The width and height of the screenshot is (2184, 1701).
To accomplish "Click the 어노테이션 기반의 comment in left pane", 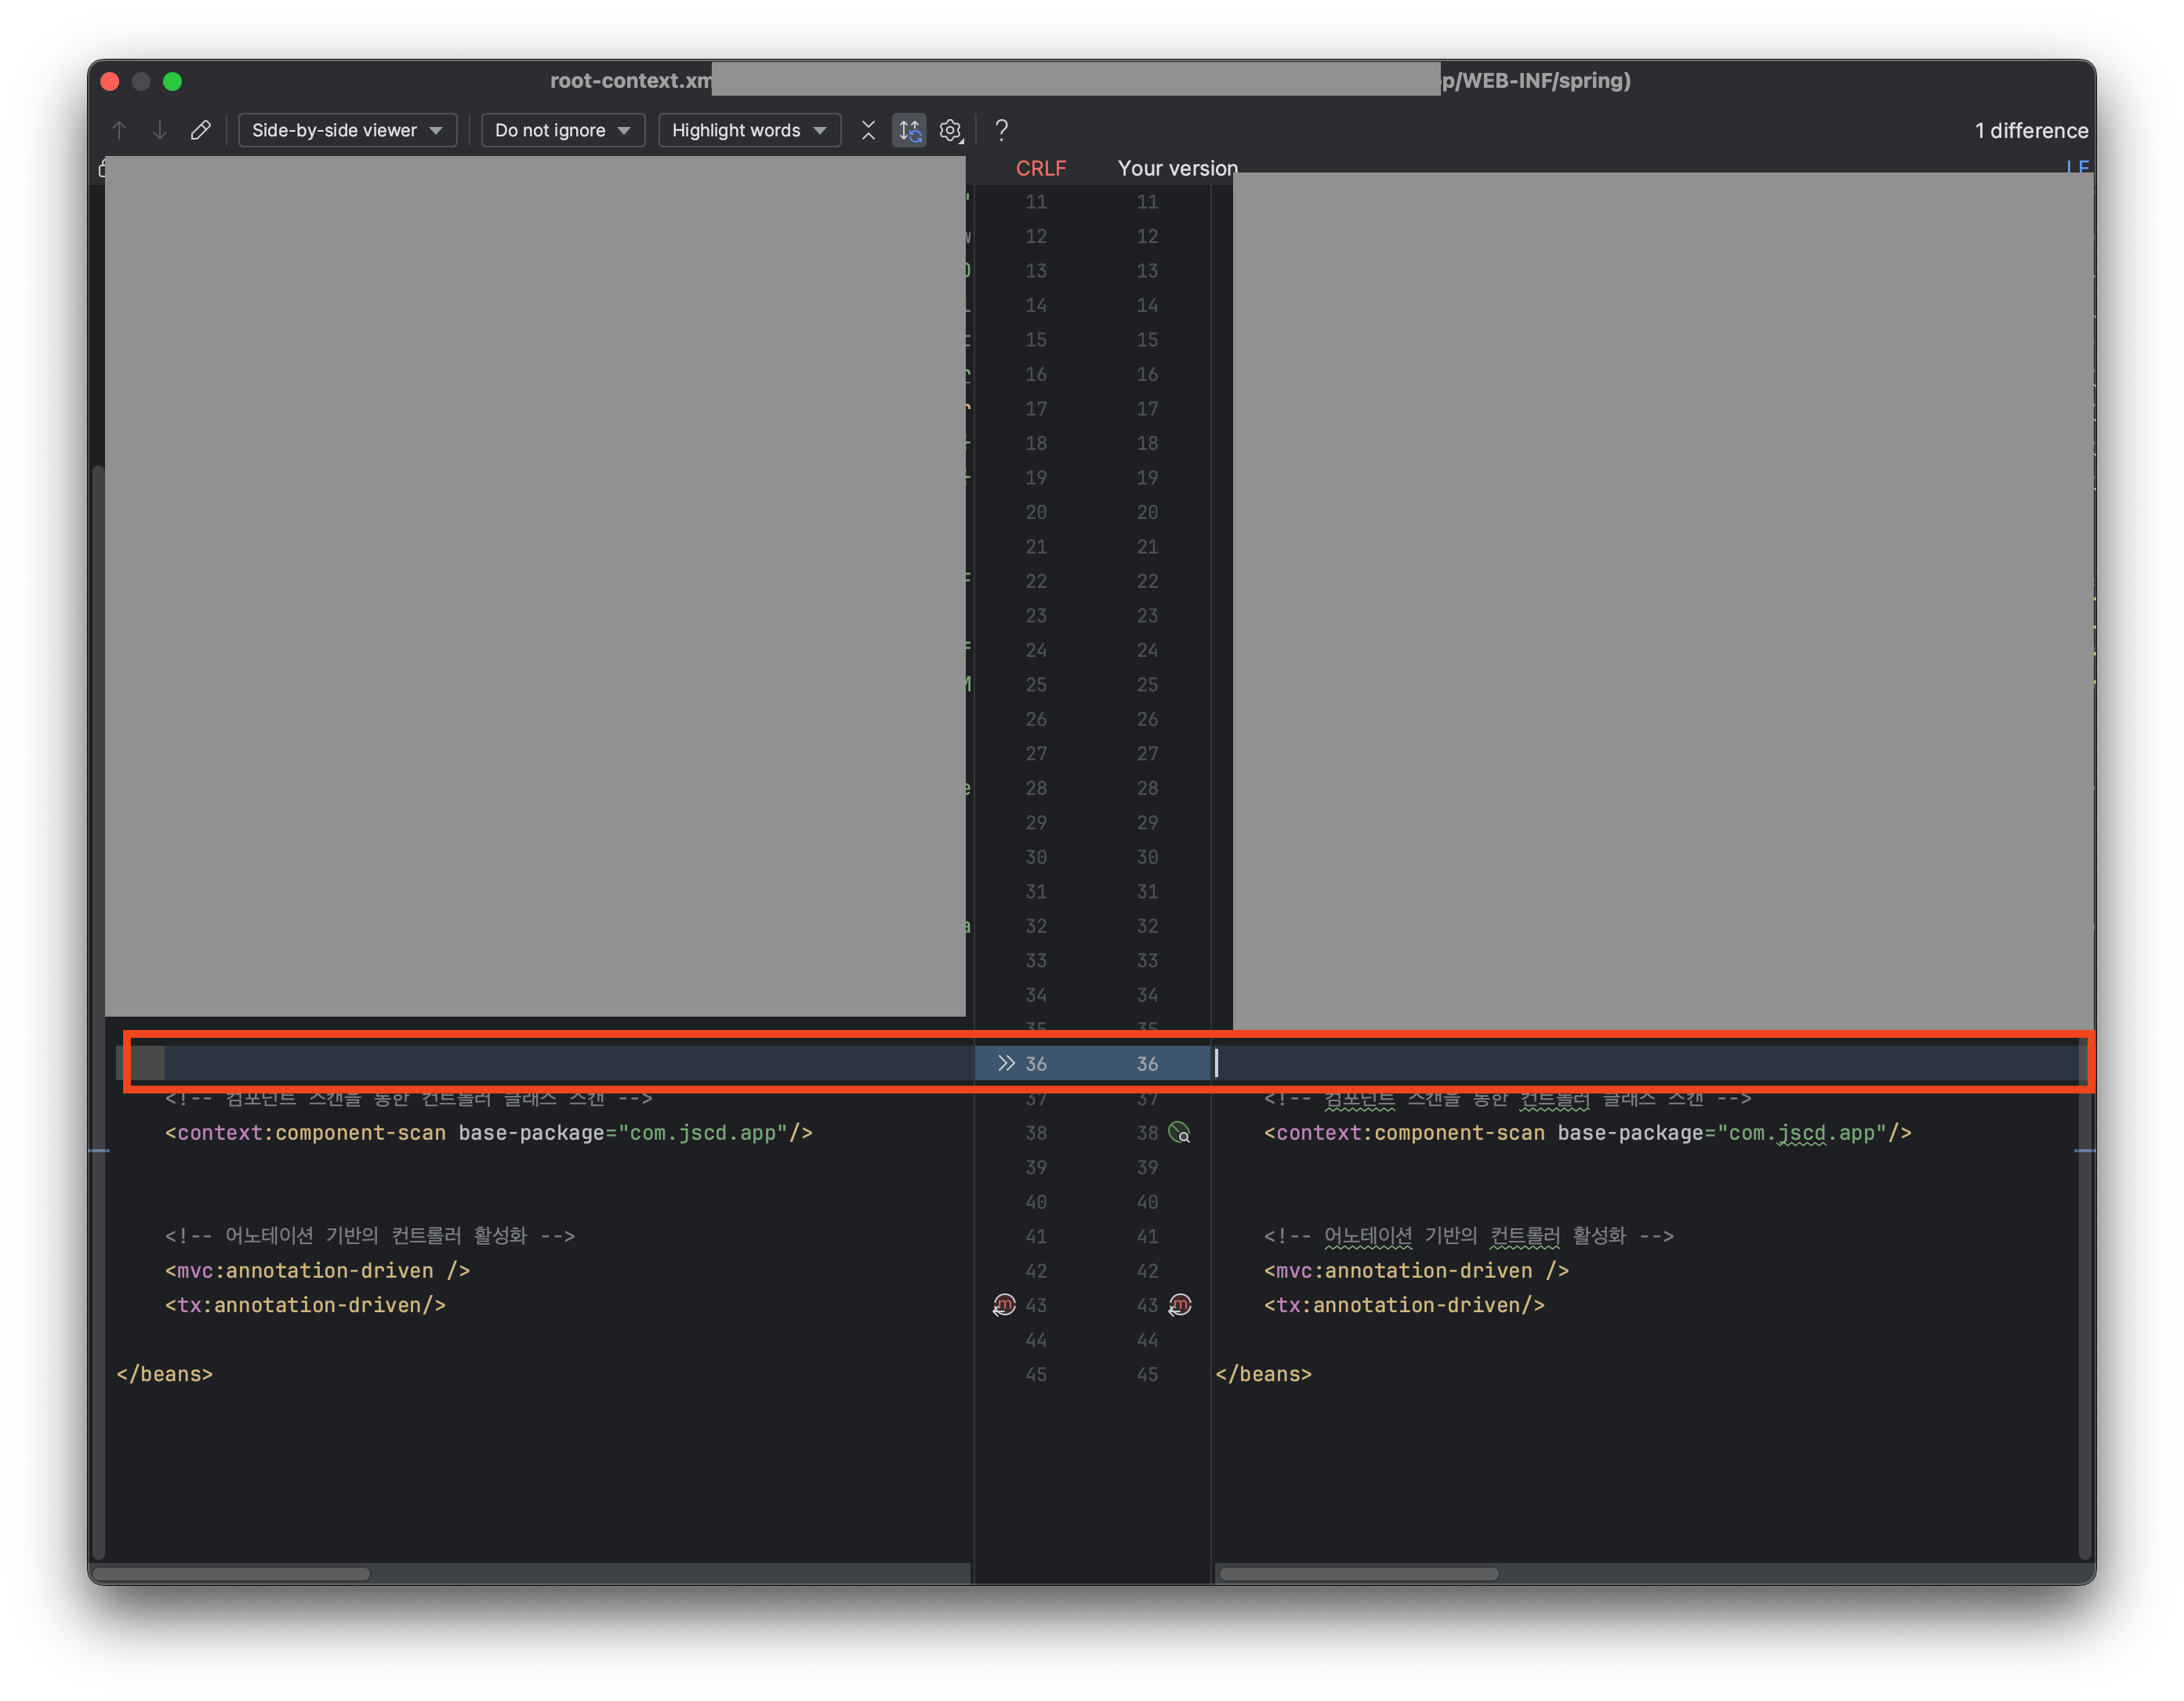I will 370,1236.
